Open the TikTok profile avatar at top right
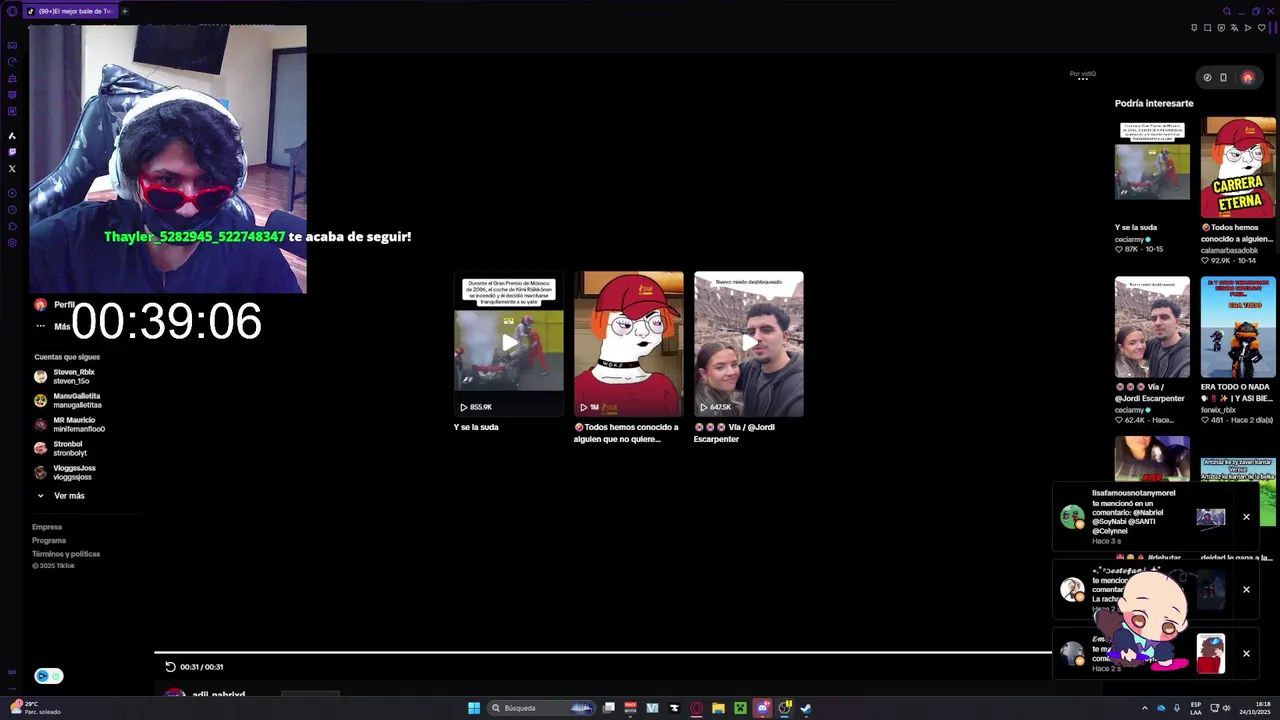The width and height of the screenshot is (1280, 720). pyautogui.click(x=1247, y=77)
